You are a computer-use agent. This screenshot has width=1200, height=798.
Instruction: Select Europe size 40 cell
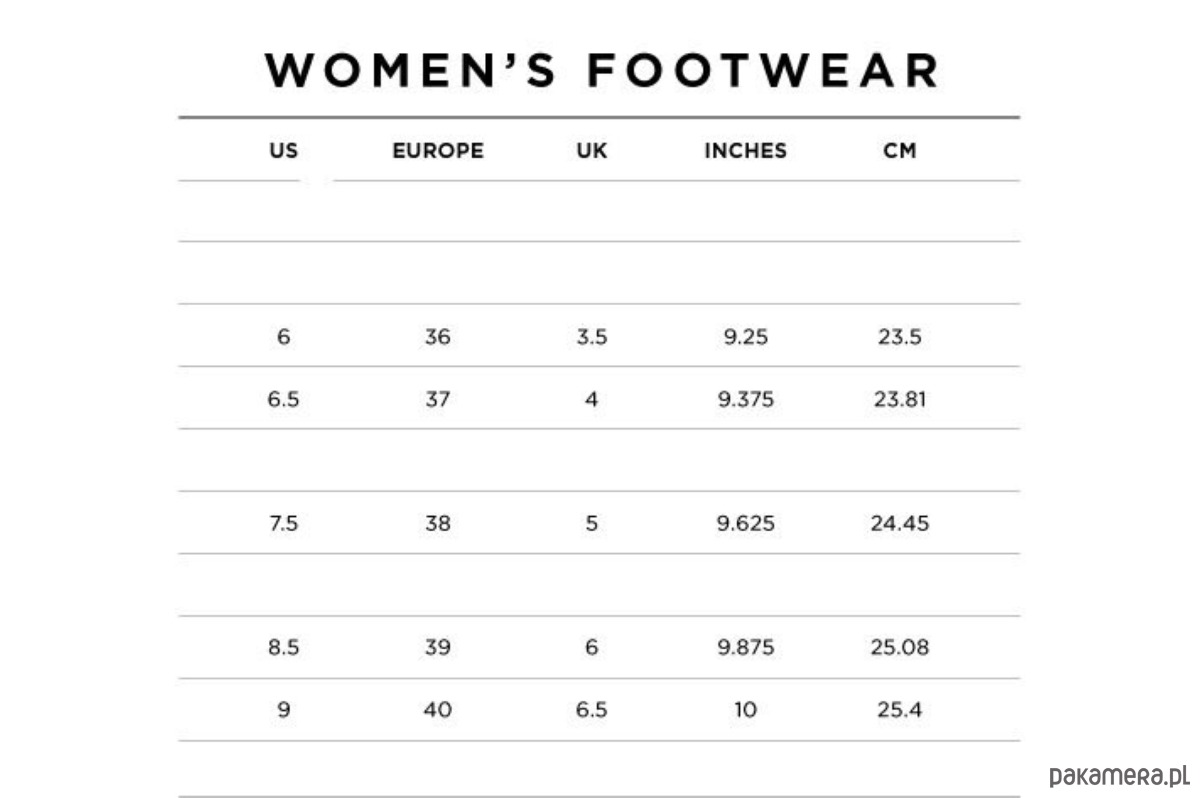point(438,710)
